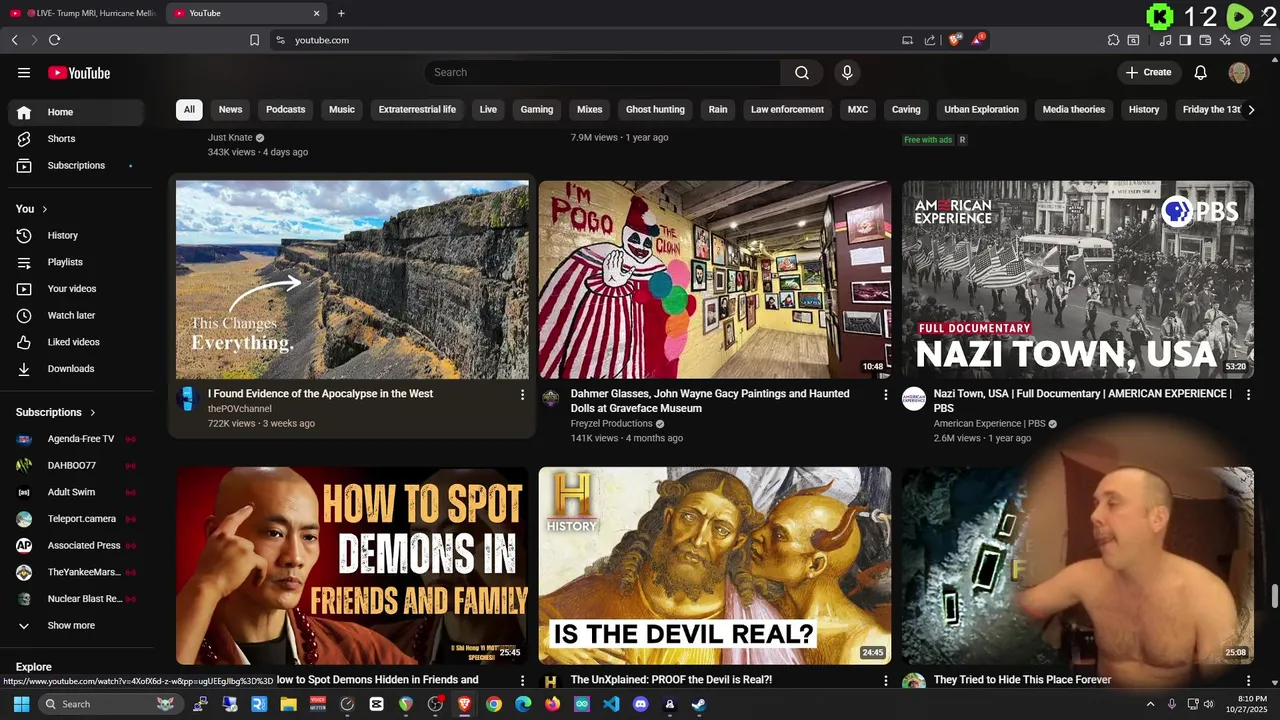This screenshot has height=720, width=1280.
Task: Open Teleport.camera subscription channel
Action: [76, 519]
